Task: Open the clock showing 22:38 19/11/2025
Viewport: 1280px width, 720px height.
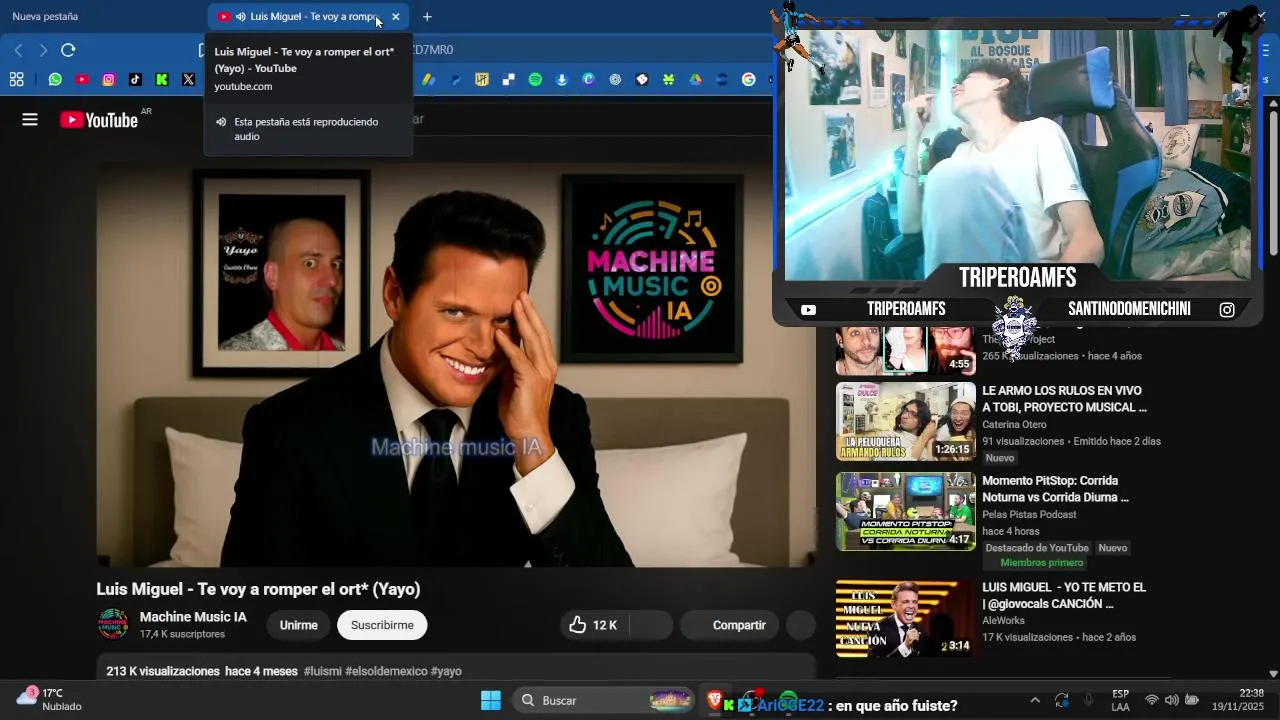Action: [x=1238, y=700]
